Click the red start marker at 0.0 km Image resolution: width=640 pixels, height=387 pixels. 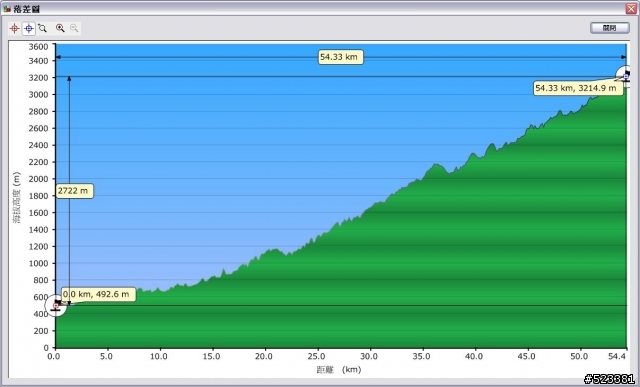tap(56, 305)
